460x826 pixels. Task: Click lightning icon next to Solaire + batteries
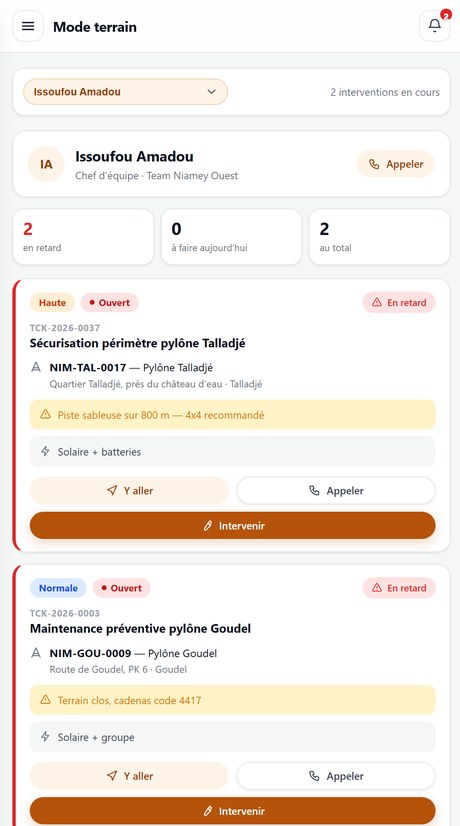tap(45, 451)
